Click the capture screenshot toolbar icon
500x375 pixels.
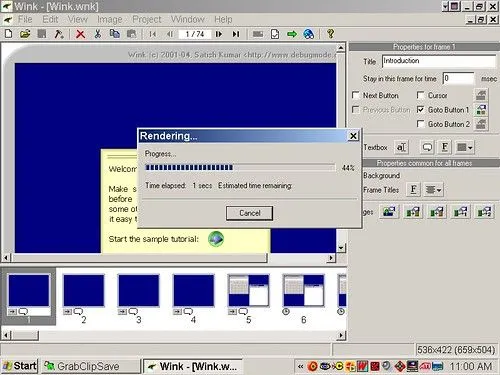pos(258,34)
